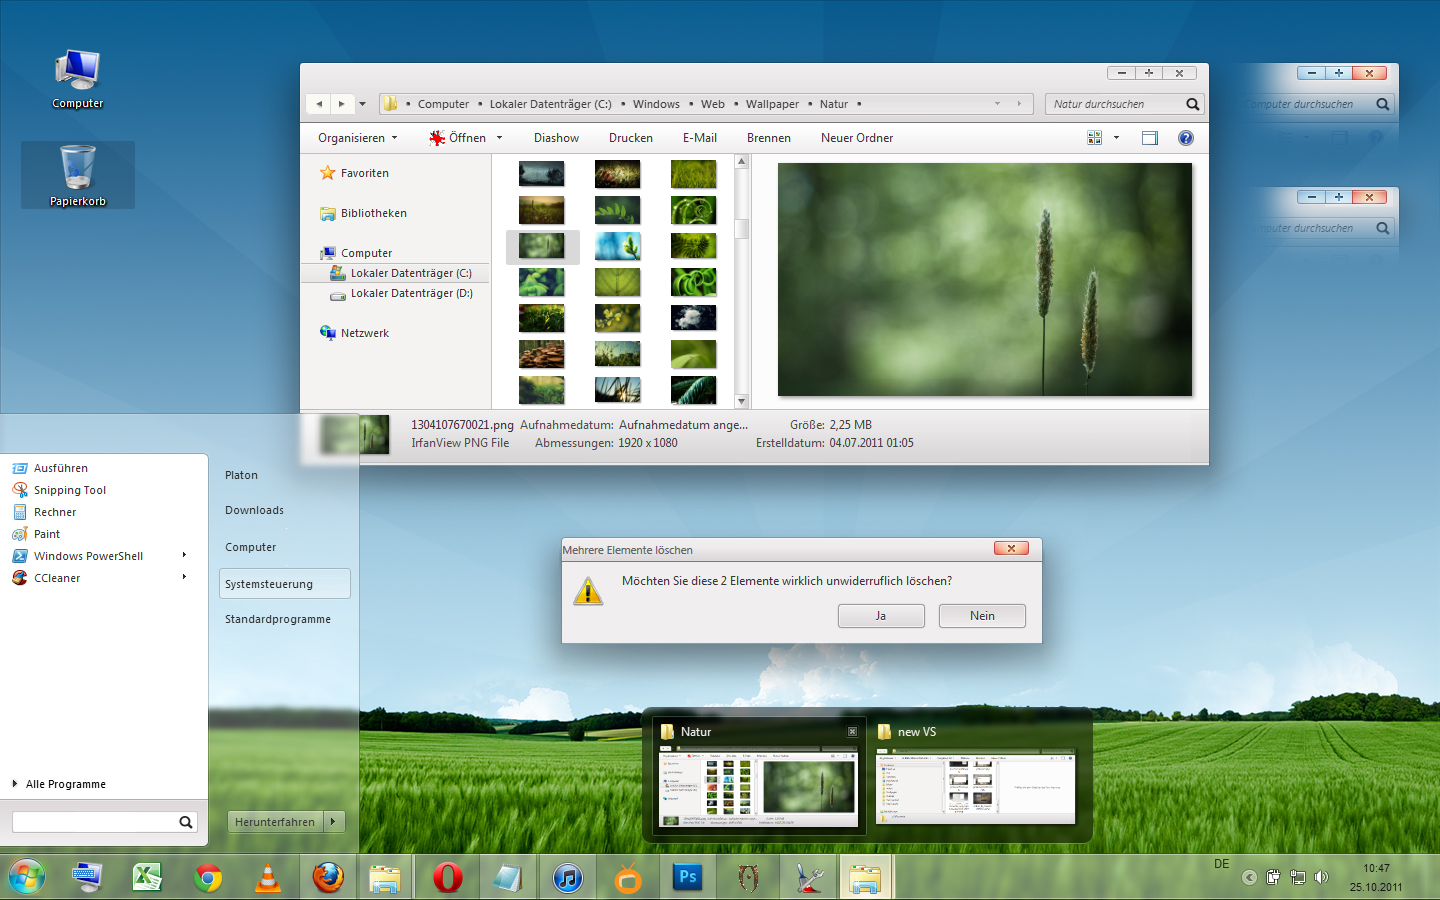The image size is (1440, 900).
Task: Switch to the Natur taskbar preview window
Action: 759,777
